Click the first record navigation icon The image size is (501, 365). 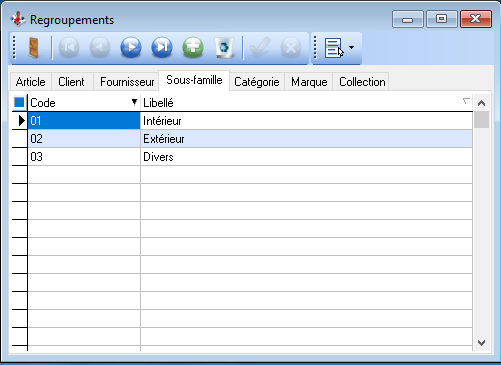pos(69,48)
